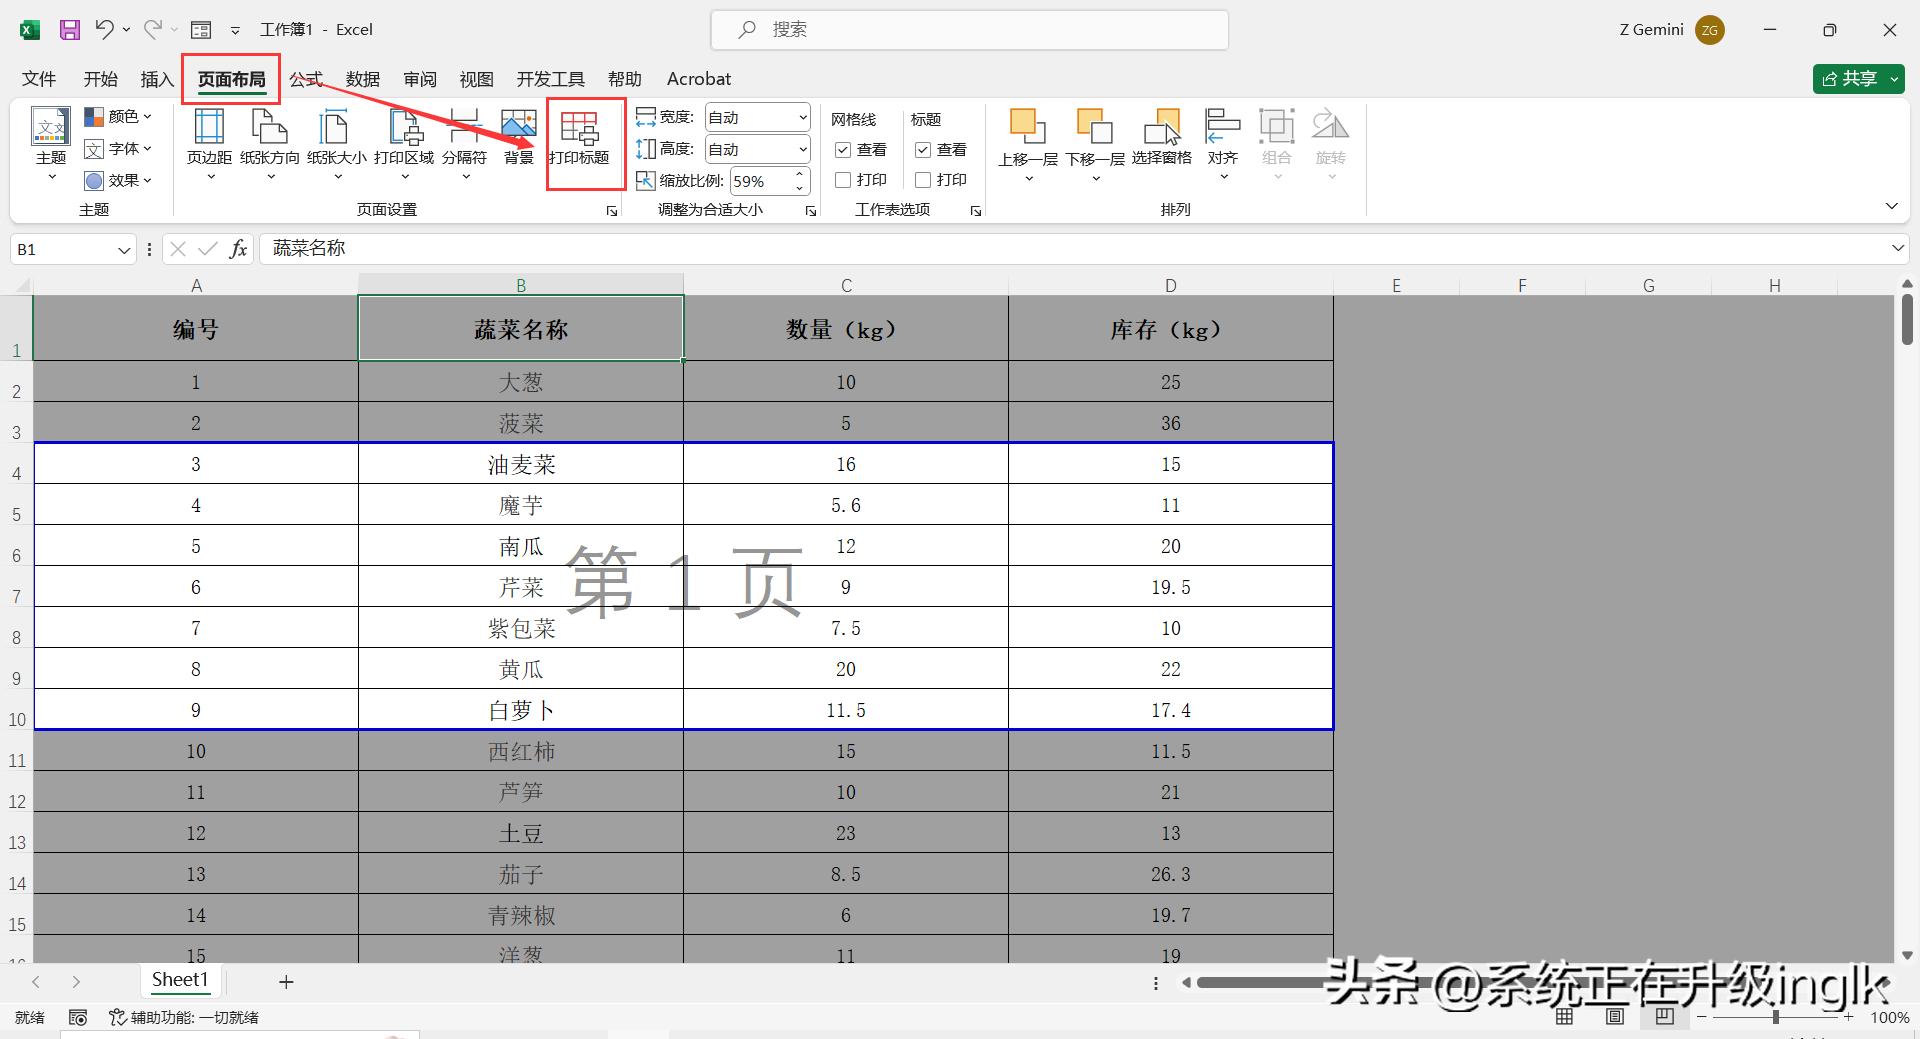The height and width of the screenshot is (1039, 1920).
Task: Add a new sheet with plus button
Action: (286, 982)
